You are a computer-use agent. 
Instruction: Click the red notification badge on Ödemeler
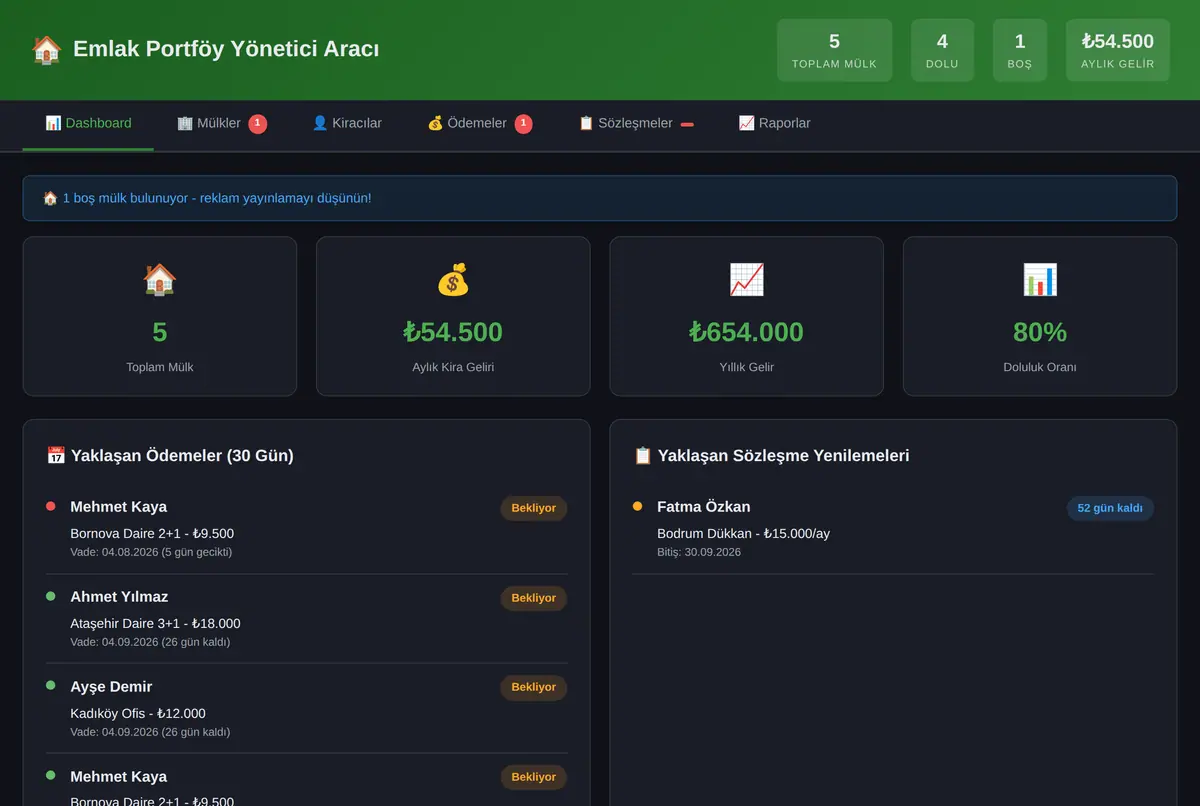click(x=524, y=124)
